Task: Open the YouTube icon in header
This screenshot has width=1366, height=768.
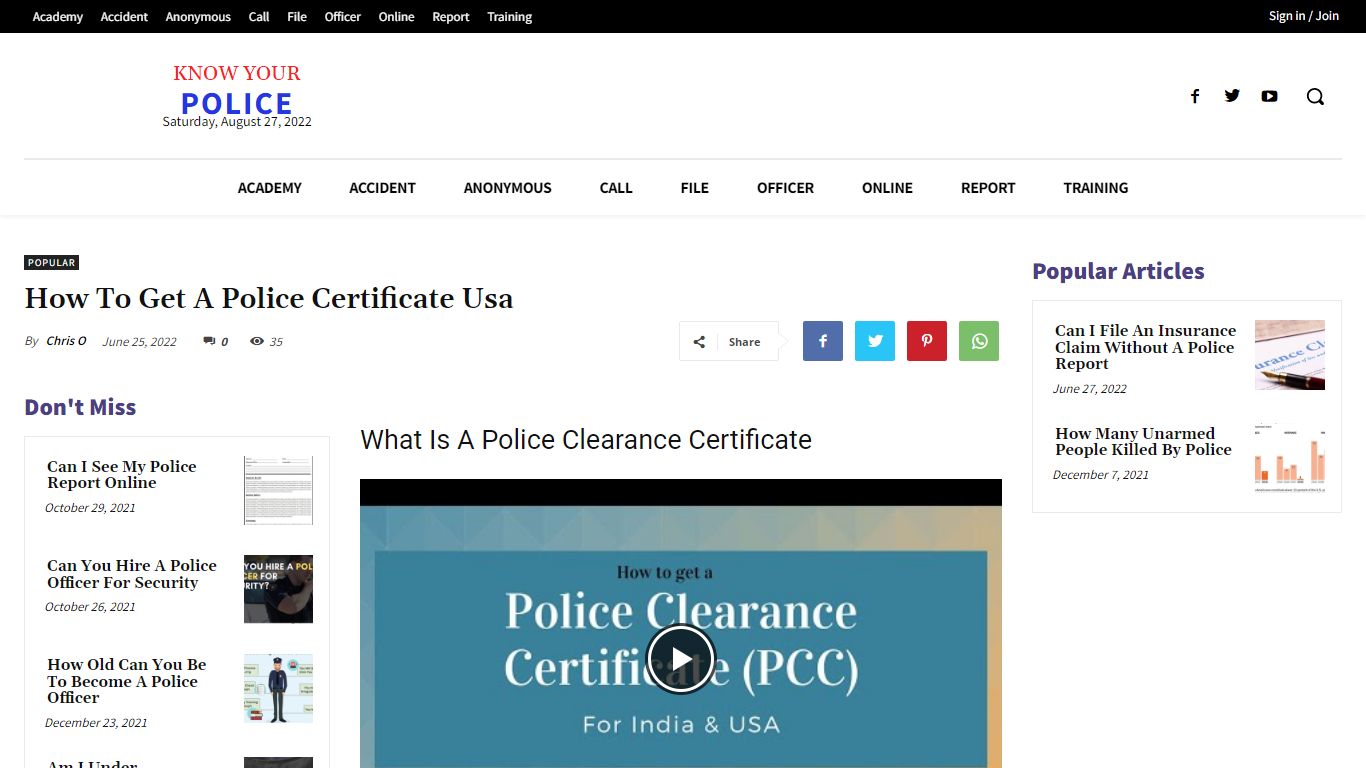Action: click(1269, 96)
